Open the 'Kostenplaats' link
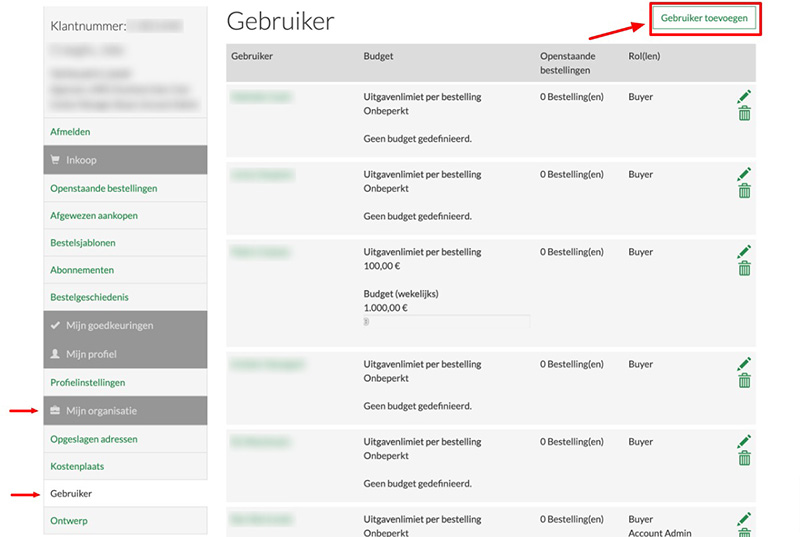 tap(77, 466)
